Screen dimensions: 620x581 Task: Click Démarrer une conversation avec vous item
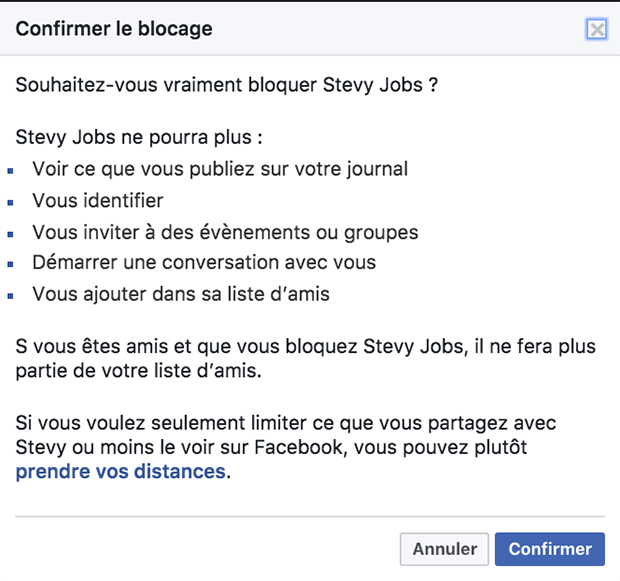click(204, 263)
